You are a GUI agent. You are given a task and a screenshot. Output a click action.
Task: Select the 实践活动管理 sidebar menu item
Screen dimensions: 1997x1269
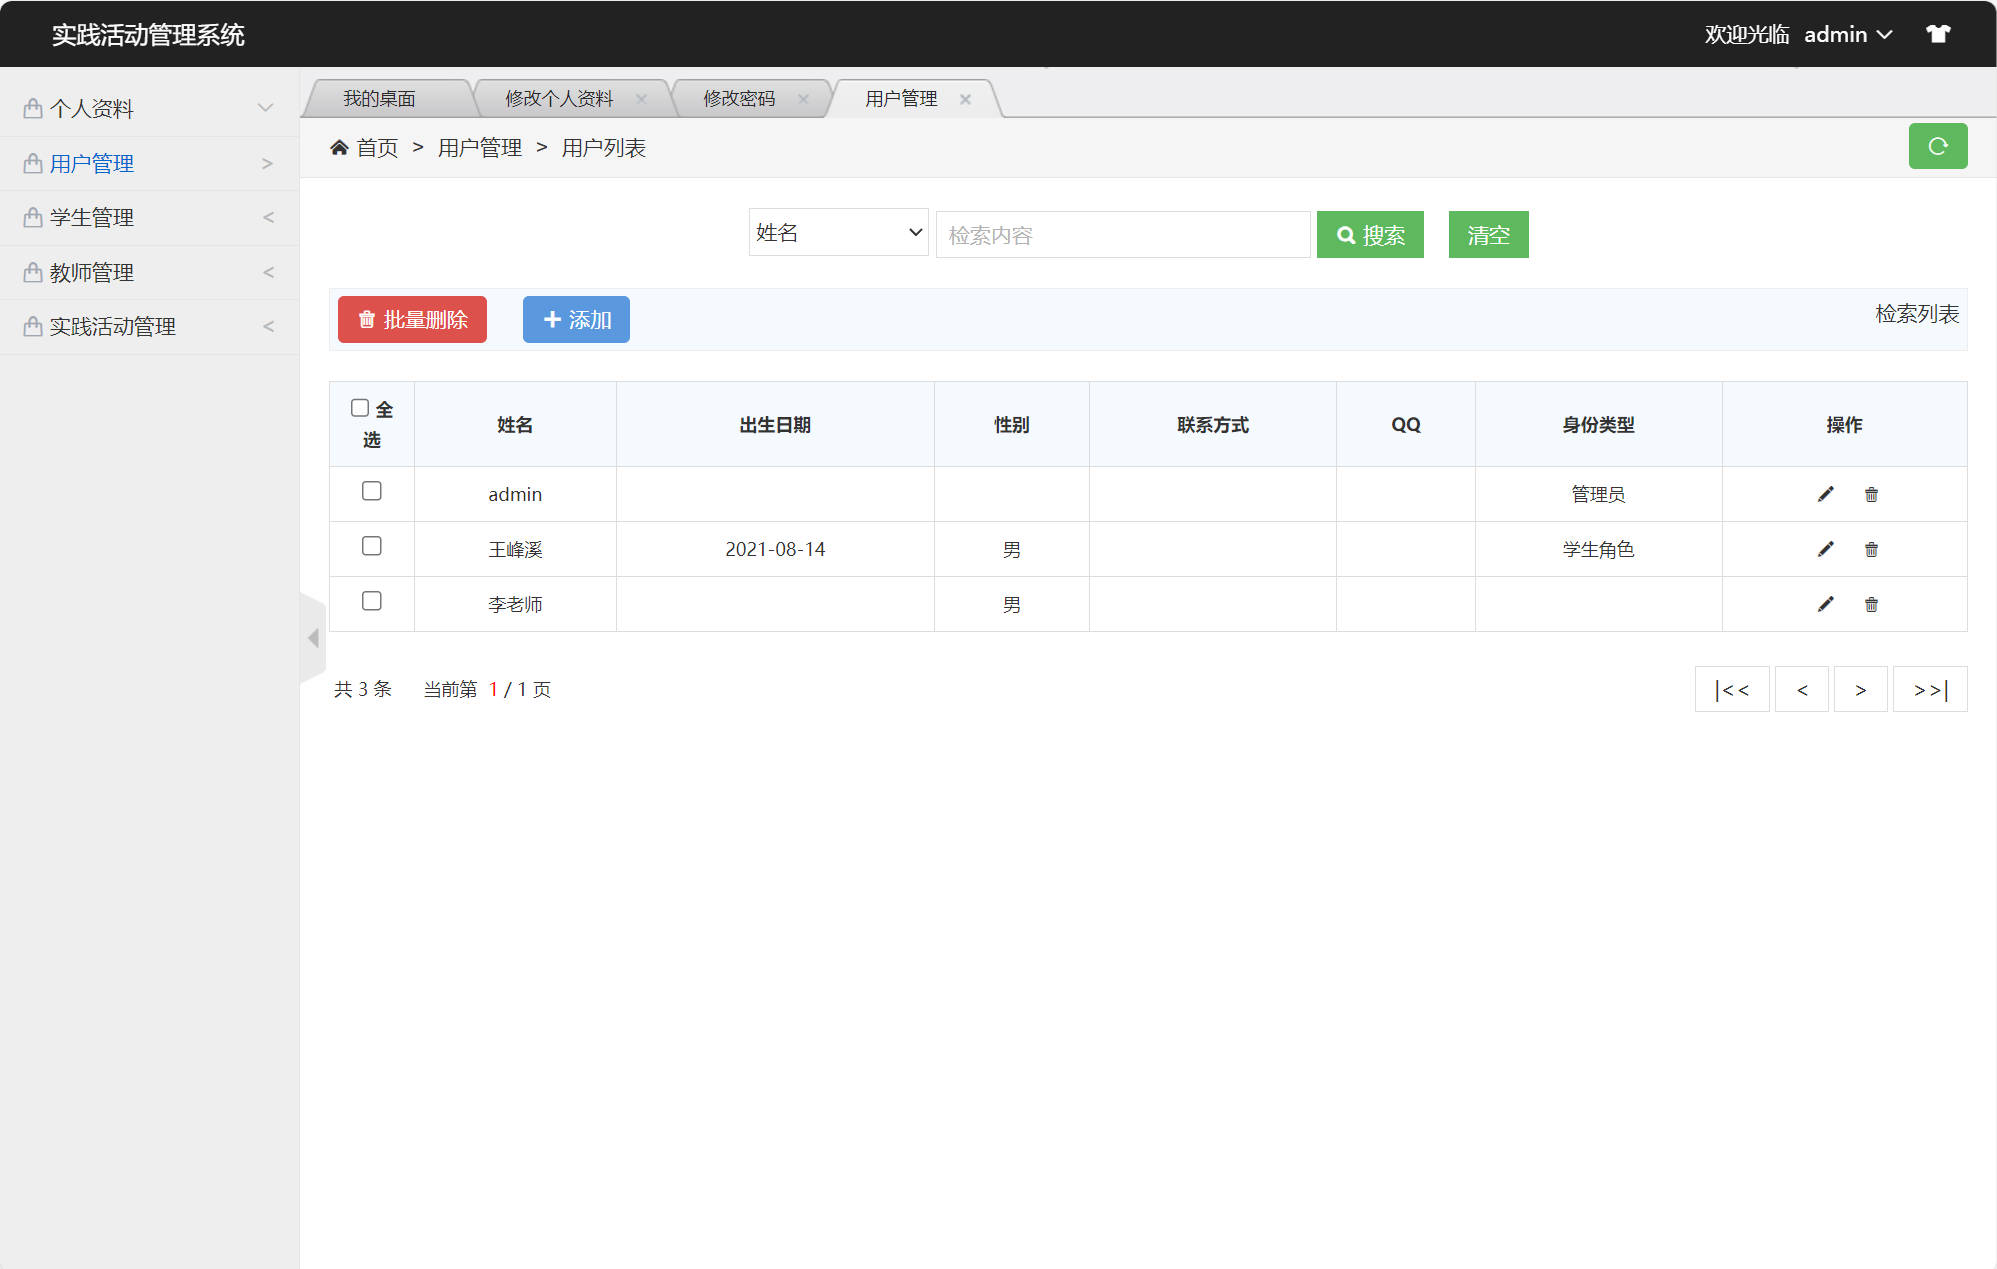pos(112,325)
